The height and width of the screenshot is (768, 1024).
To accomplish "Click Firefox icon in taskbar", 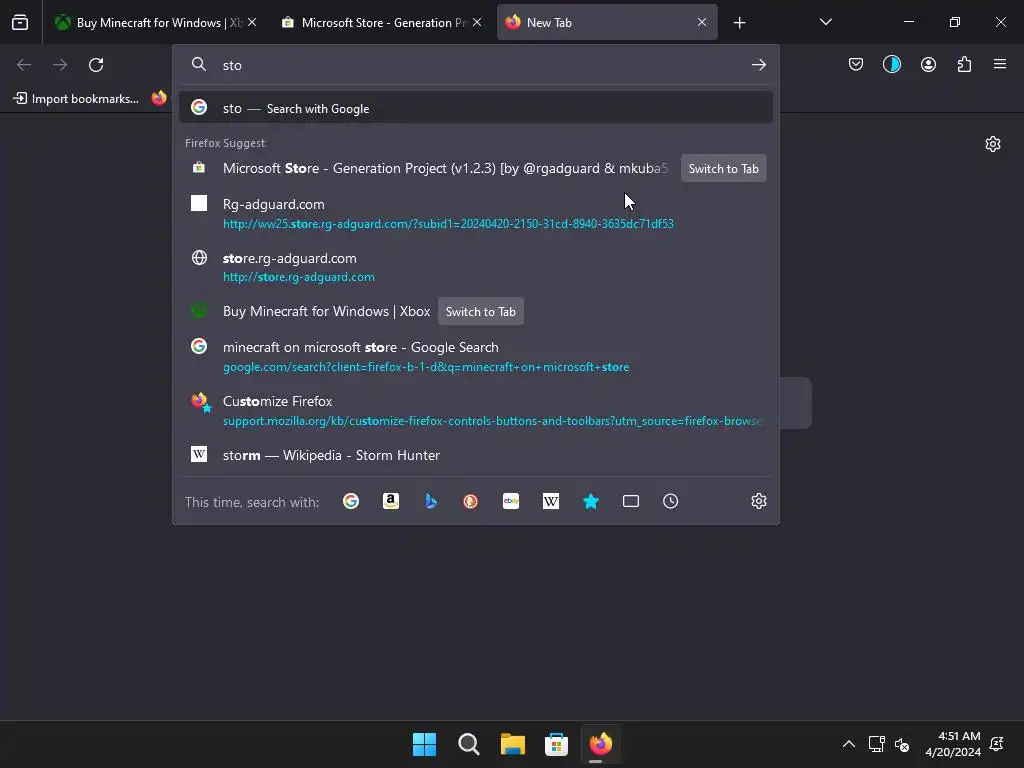I will [600, 744].
